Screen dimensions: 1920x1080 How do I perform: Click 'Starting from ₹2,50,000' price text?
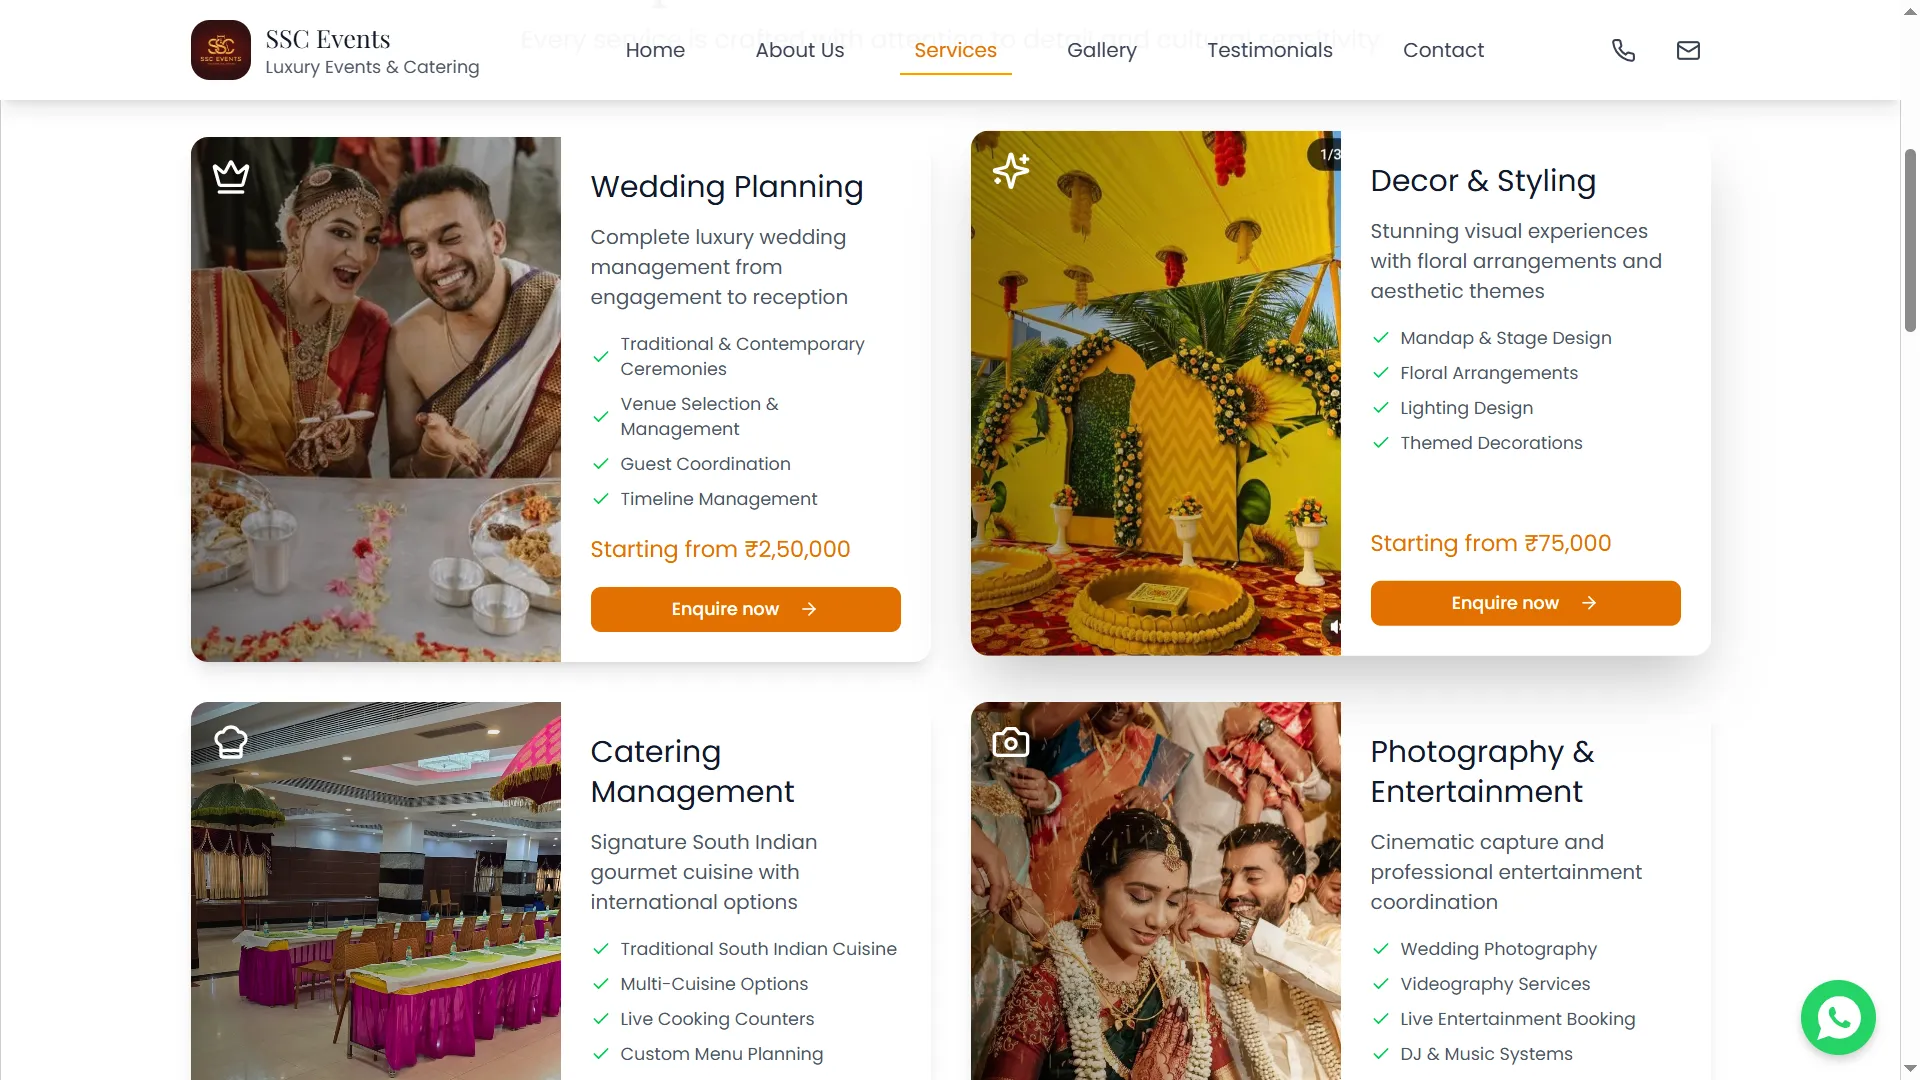720,549
